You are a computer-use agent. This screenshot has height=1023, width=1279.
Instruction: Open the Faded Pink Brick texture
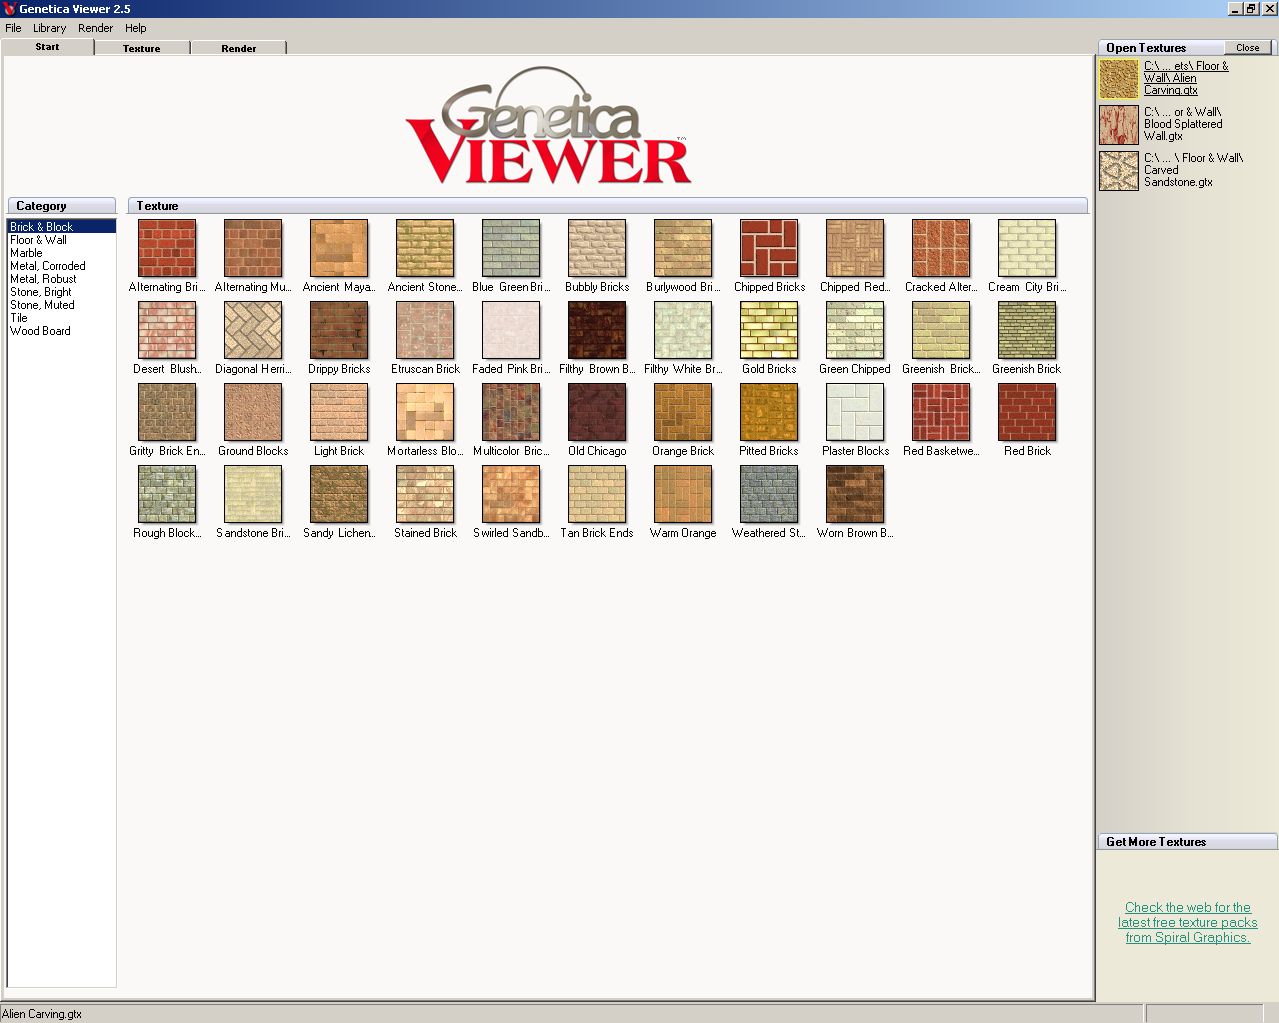click(x=511, y=330)
